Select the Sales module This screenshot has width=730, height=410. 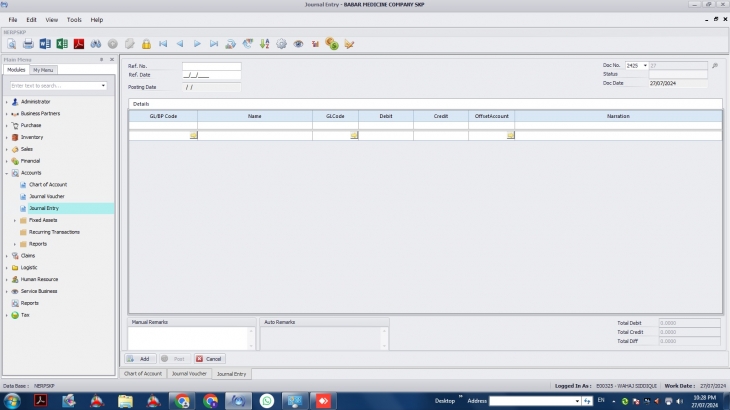[x=27, y=149]
